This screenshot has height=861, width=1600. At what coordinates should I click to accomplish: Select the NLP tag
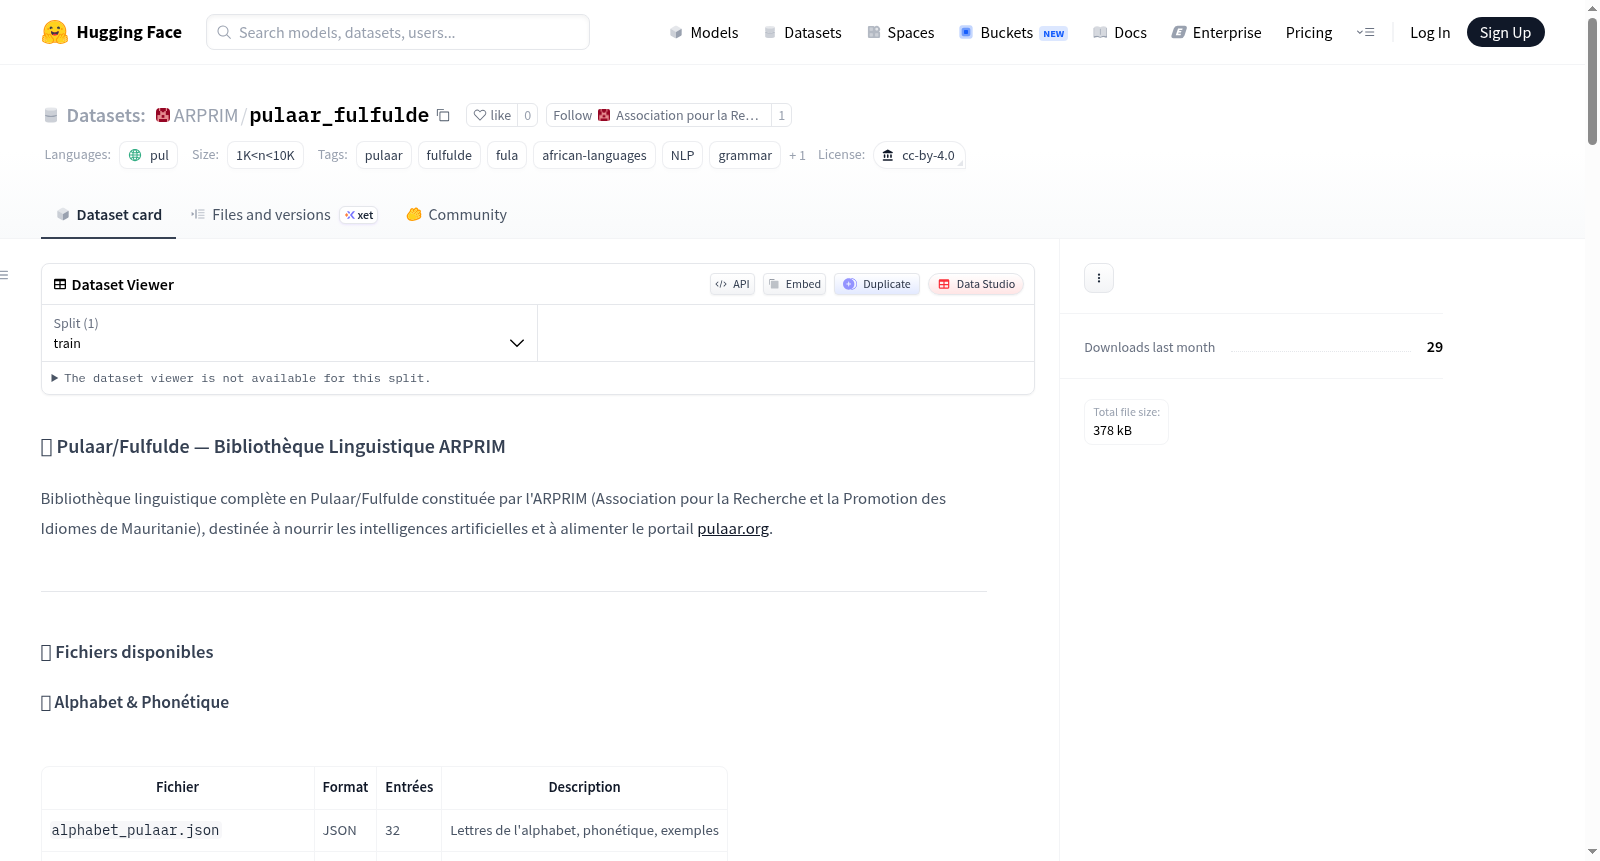tap(683, 155)
